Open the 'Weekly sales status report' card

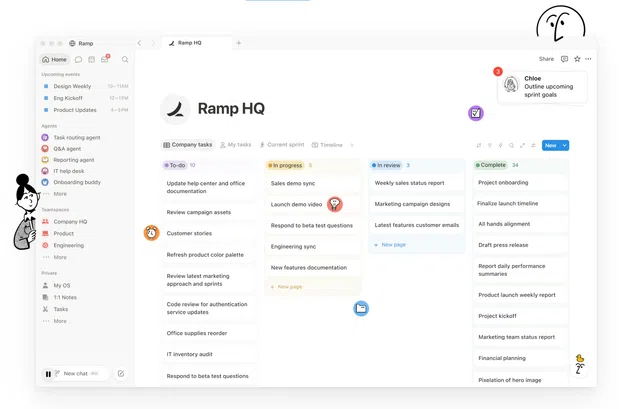[x=416, y=183]
